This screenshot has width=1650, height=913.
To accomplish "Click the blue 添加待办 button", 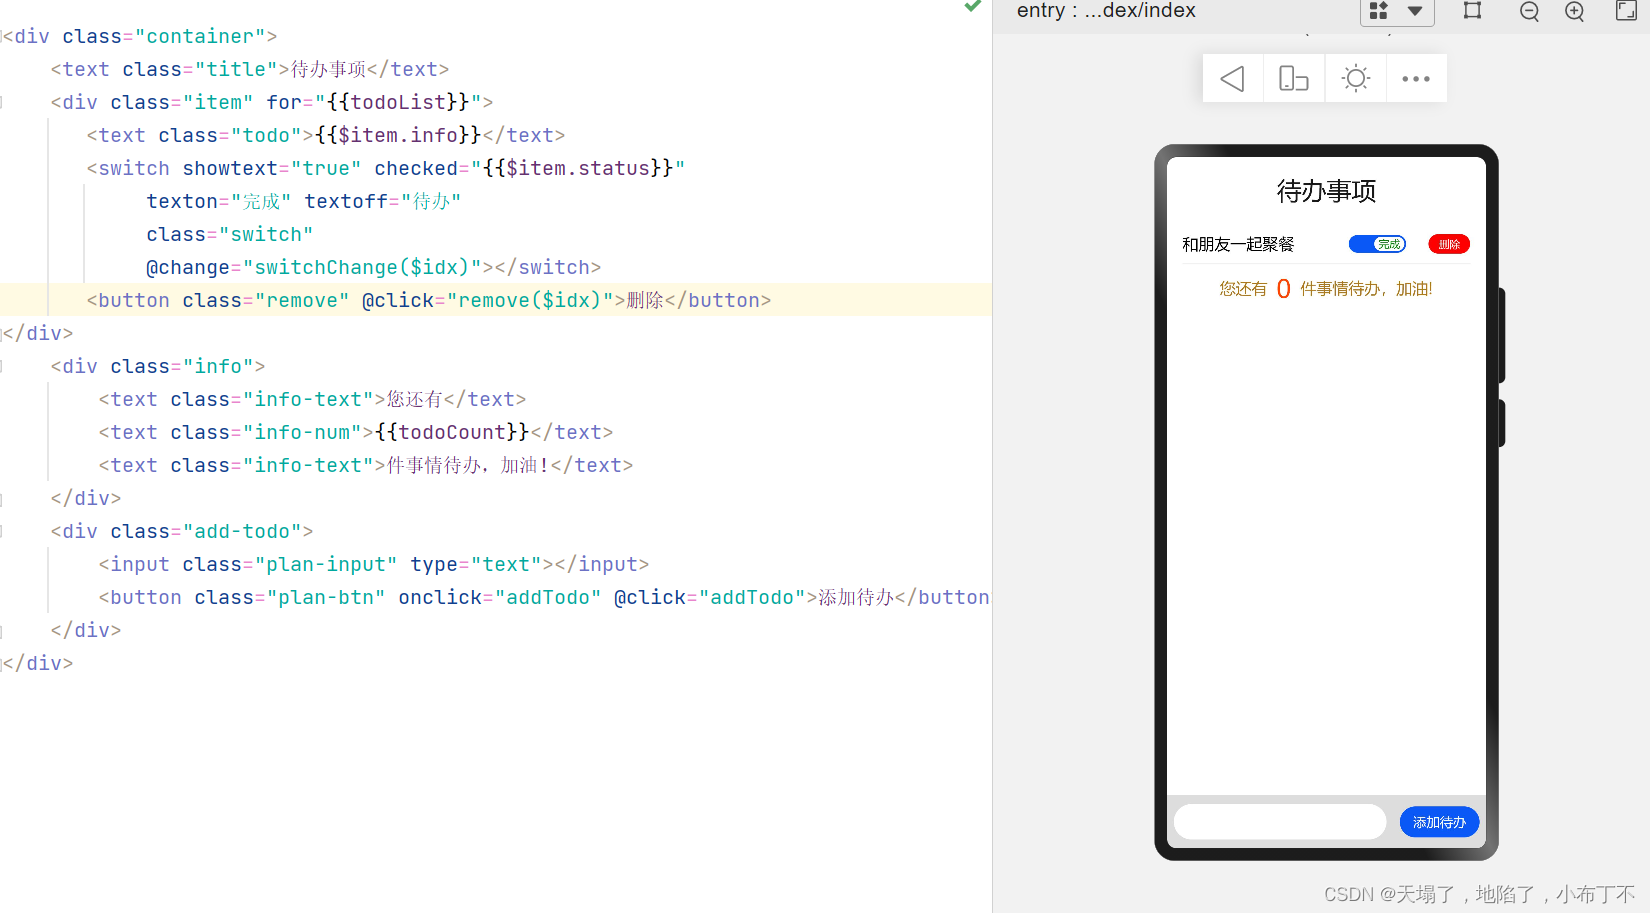I will (1439, 822).
